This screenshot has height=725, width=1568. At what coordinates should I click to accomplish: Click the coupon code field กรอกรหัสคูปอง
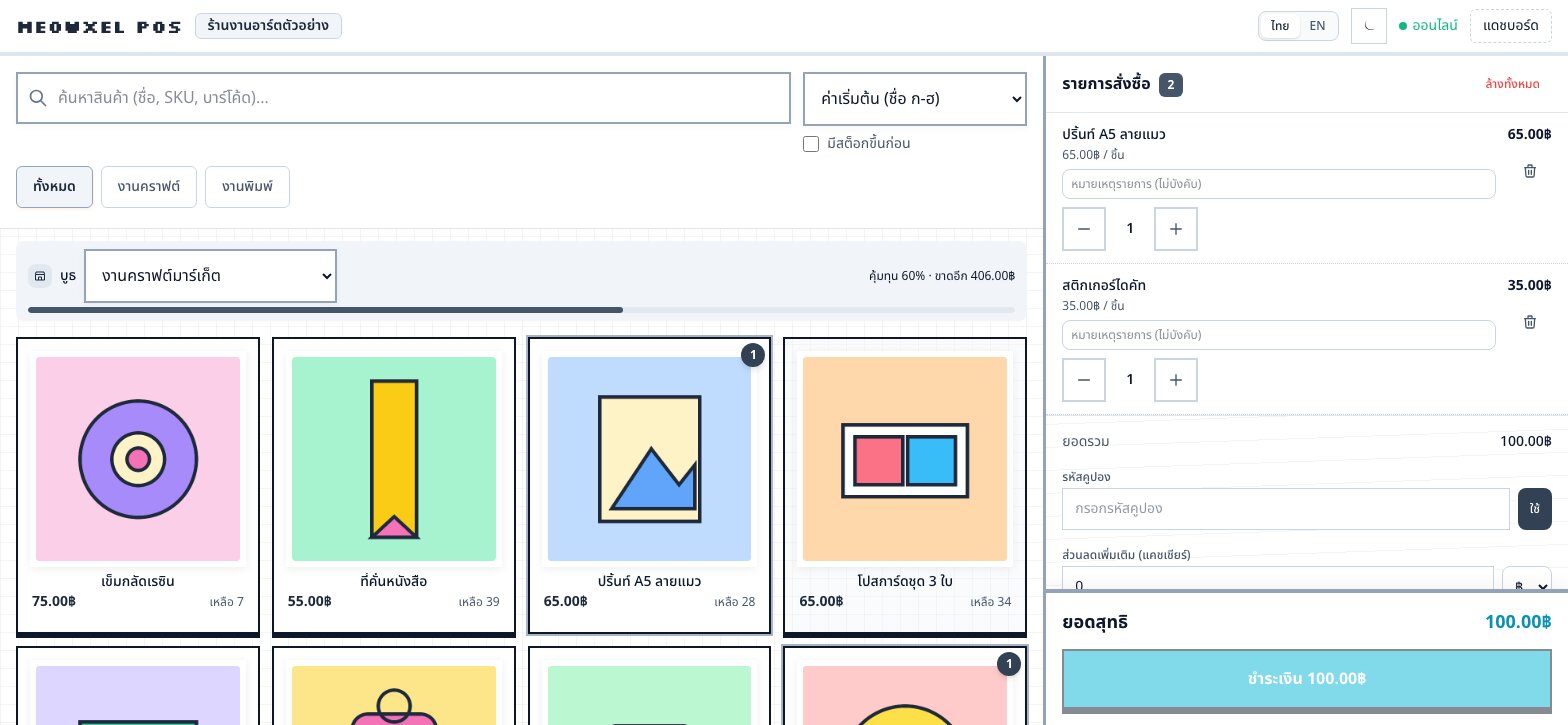coord(1285,509)
